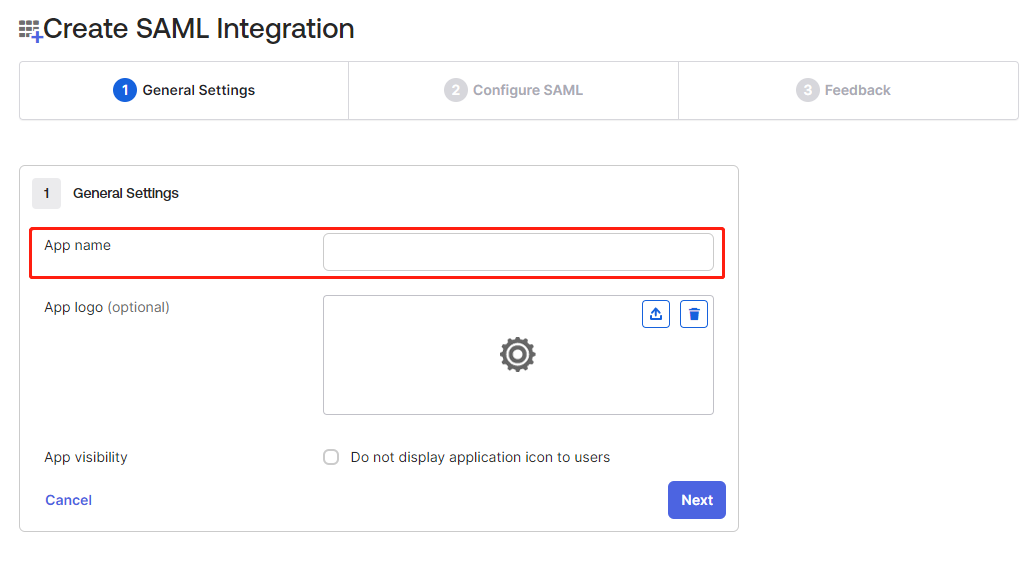The width and height of the screenshot is (1032, 563).
Task: Click the app grid plus icon by title
Action: [30, 30]
